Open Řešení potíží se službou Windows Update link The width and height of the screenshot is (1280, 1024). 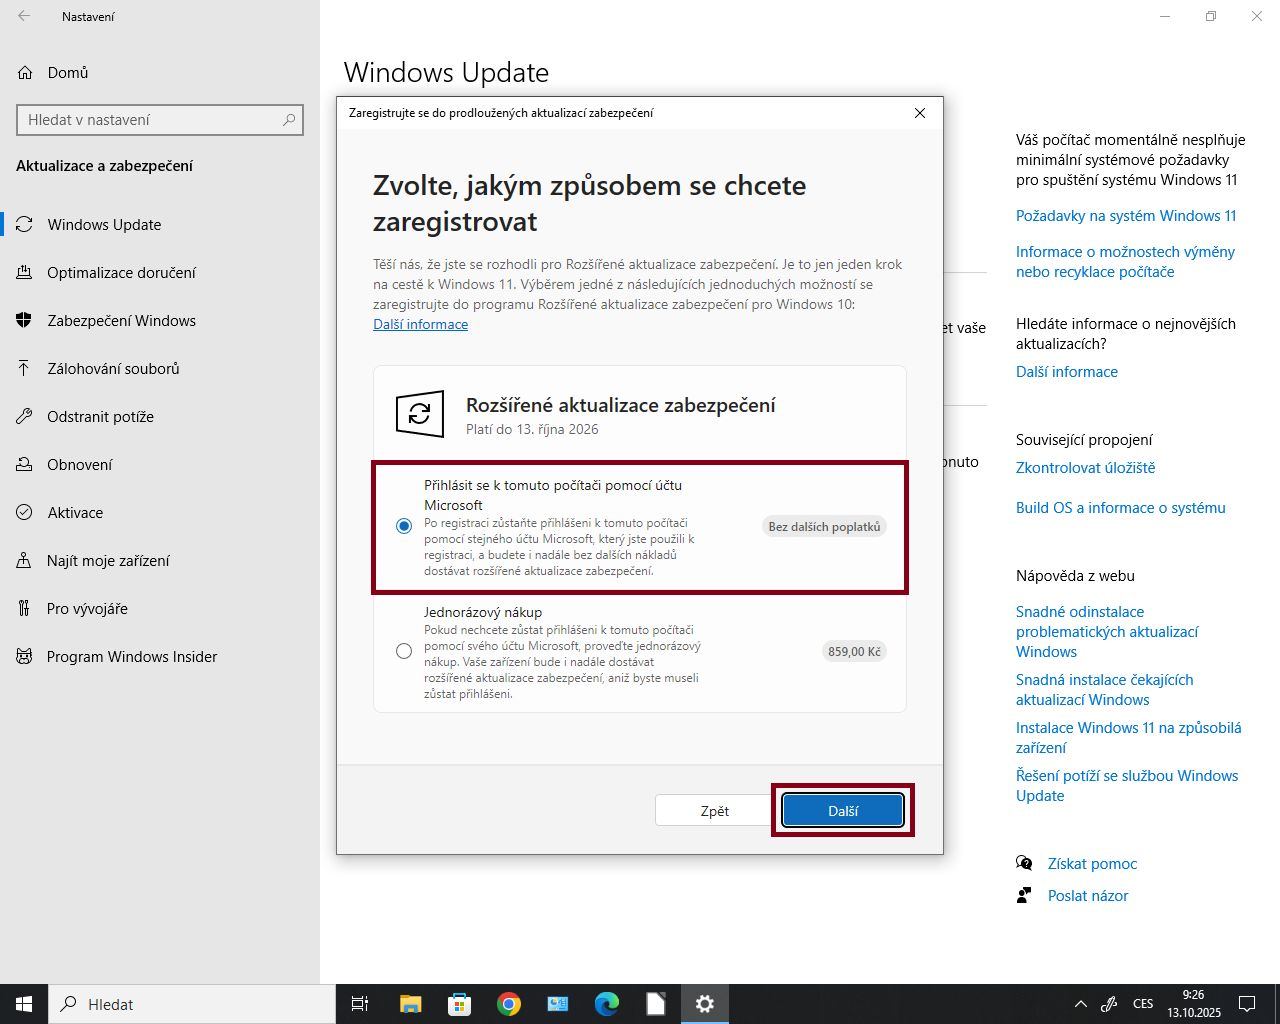pos(1127,786)
